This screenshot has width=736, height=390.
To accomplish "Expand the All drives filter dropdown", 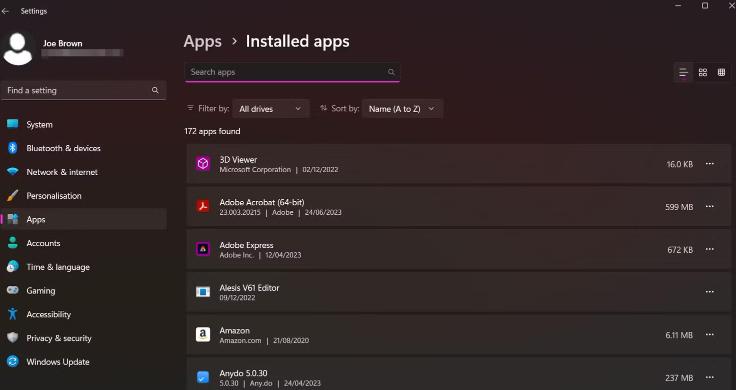I will coord(271,108).
